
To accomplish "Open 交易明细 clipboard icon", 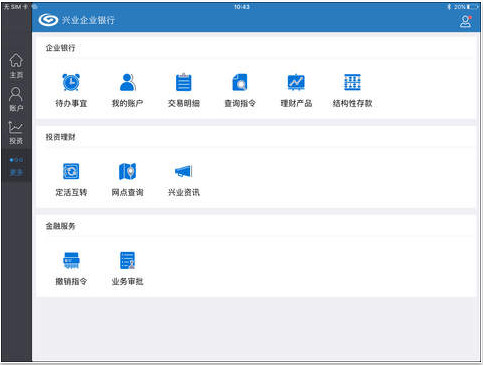I will pos(184,82).
